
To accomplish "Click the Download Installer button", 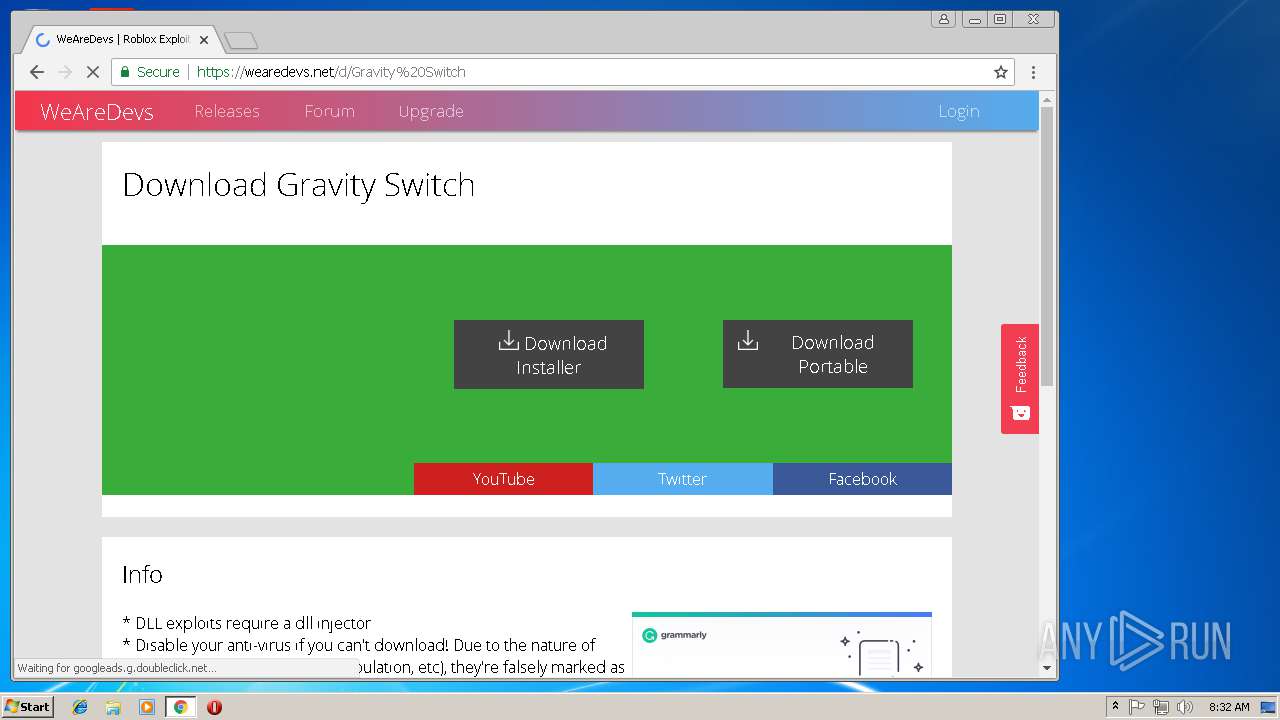I will click(549, 354).
